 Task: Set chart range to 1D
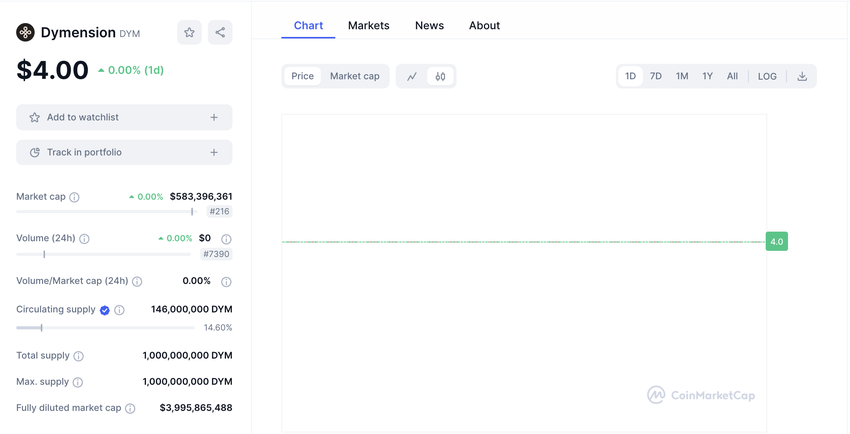[630, 76]
